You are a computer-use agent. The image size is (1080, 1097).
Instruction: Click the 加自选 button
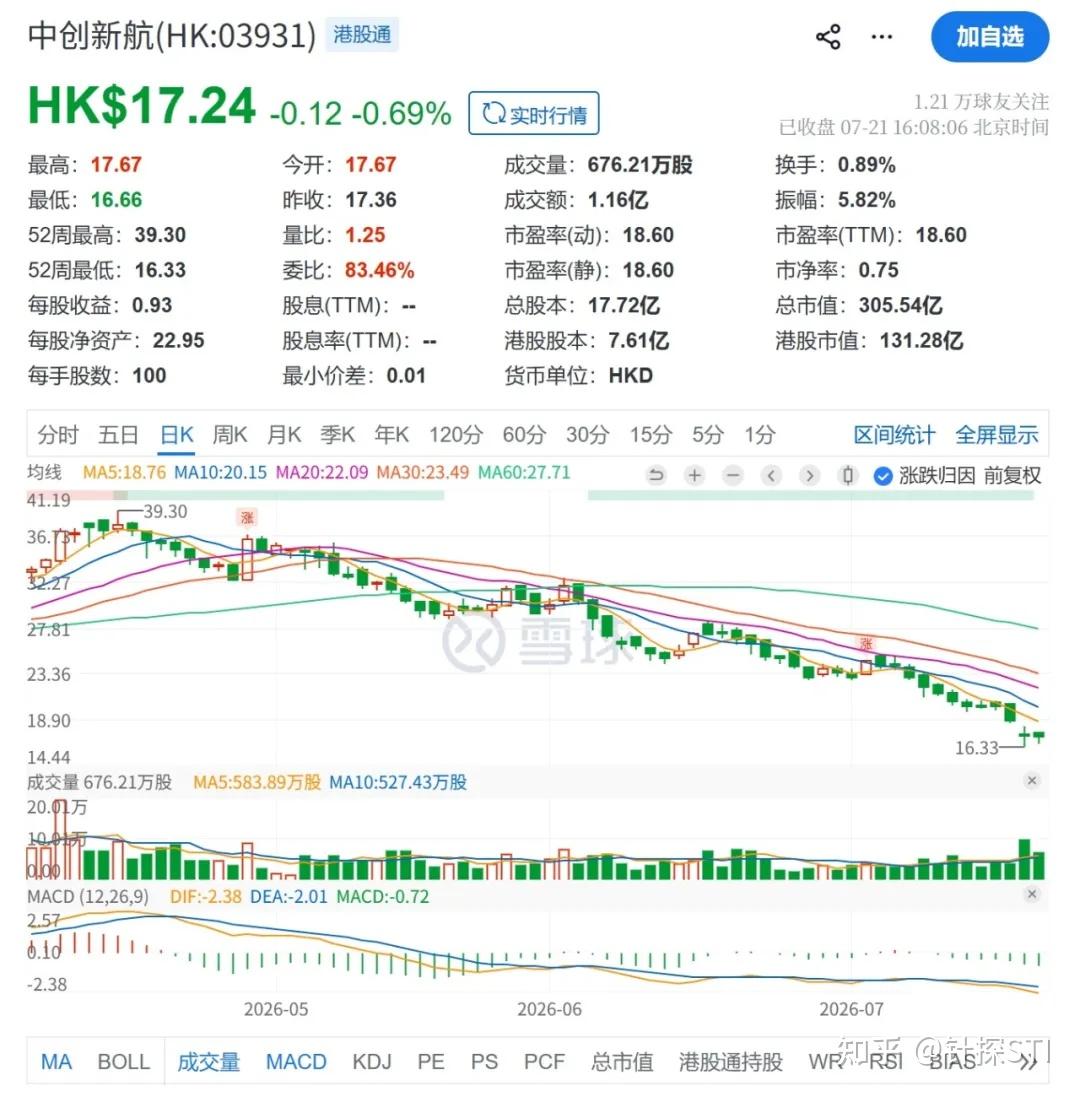point(990,36)
